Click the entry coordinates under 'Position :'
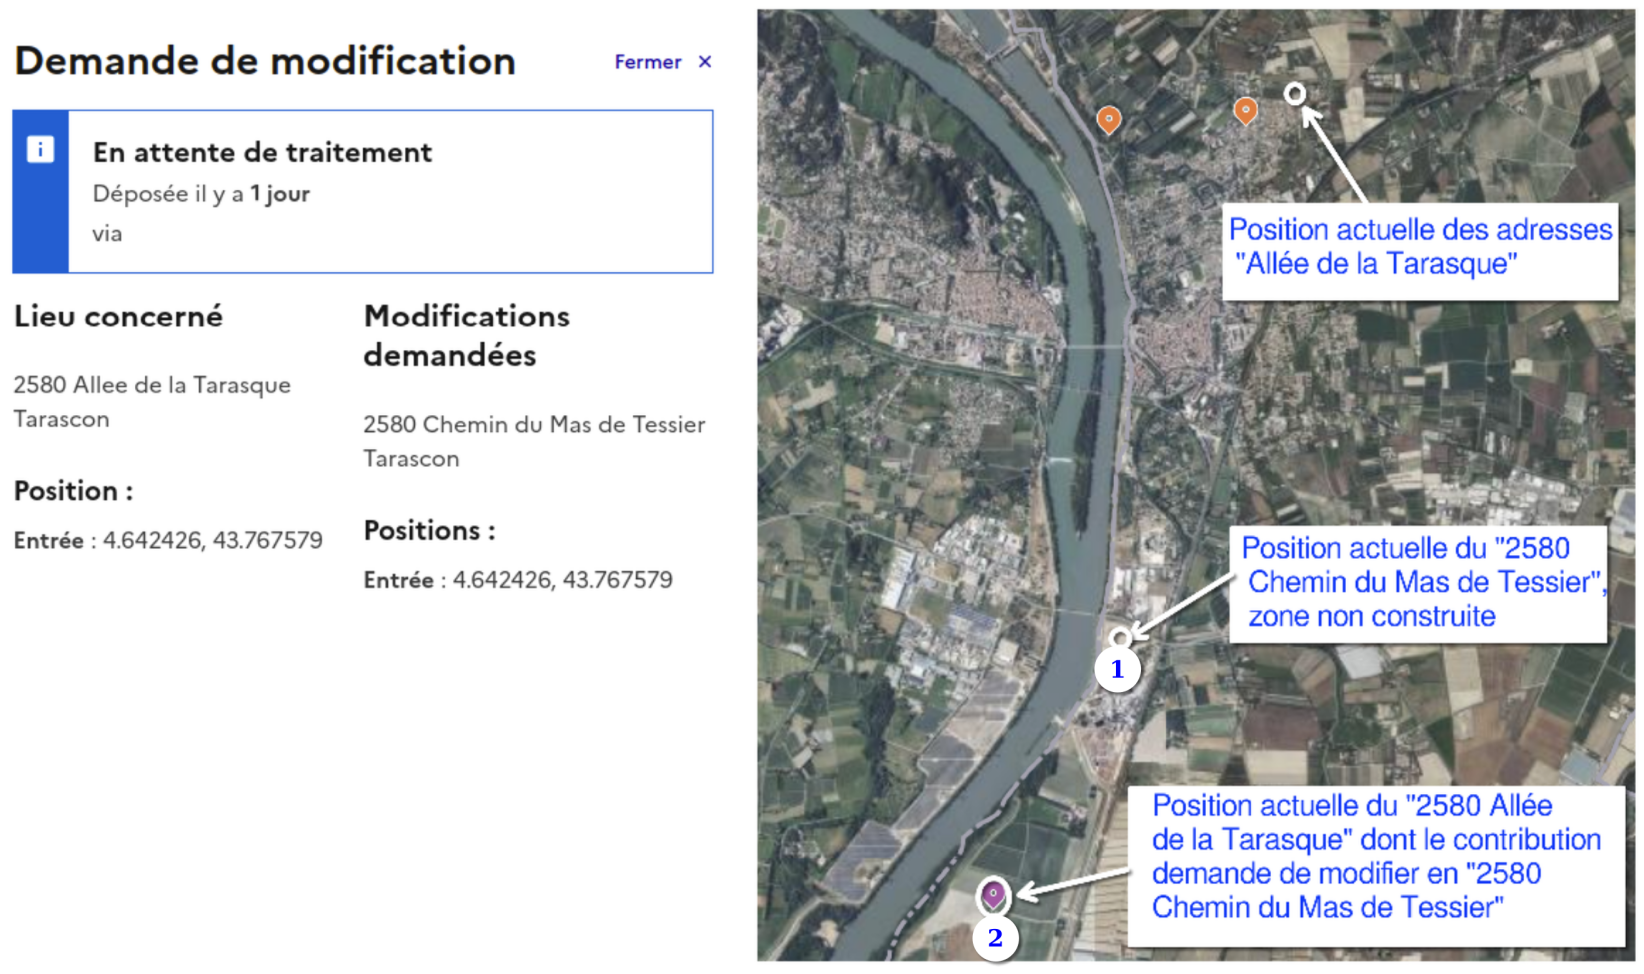 point(168,540)
